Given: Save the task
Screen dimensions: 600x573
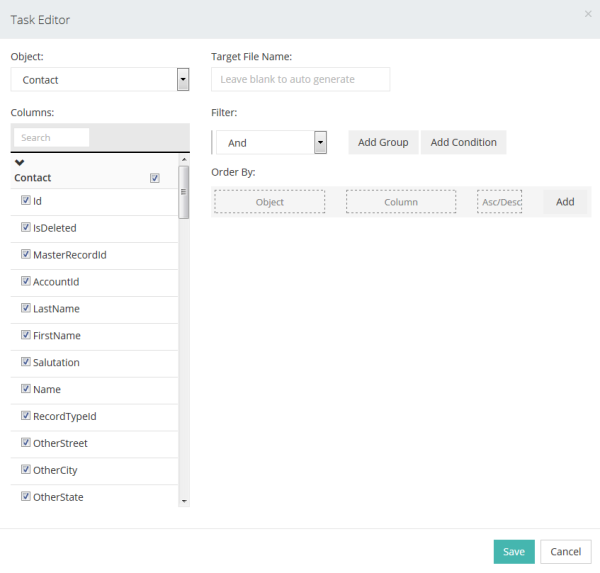Looking at the screenshot, I should tap(513, 552).
